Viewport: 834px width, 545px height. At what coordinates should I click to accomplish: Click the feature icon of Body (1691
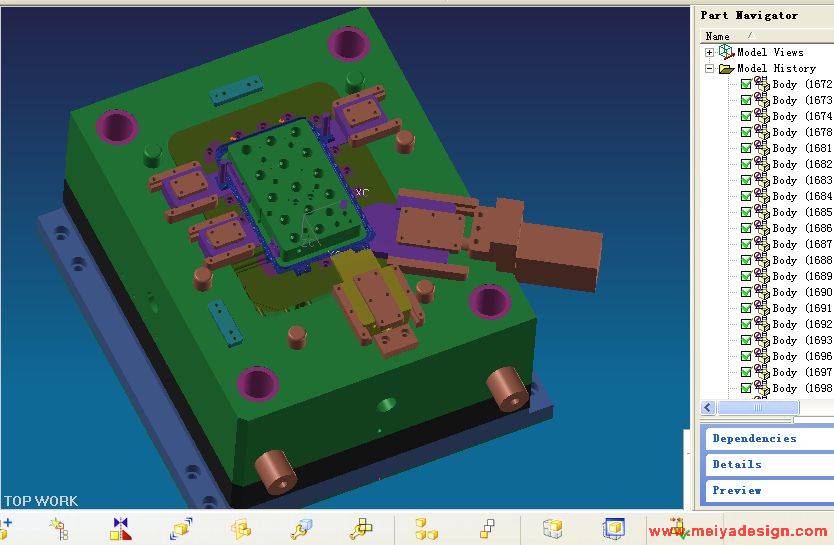(762, 308)
